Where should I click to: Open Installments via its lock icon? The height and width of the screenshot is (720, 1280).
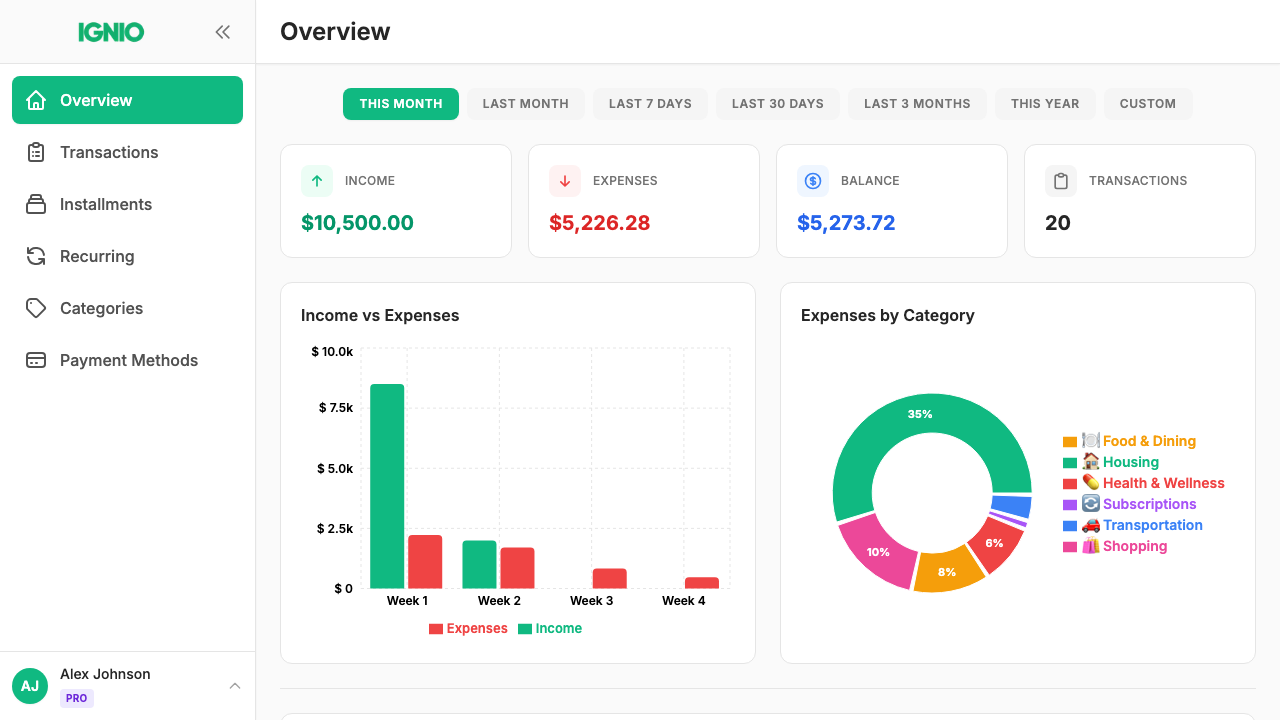click(36, 204)
